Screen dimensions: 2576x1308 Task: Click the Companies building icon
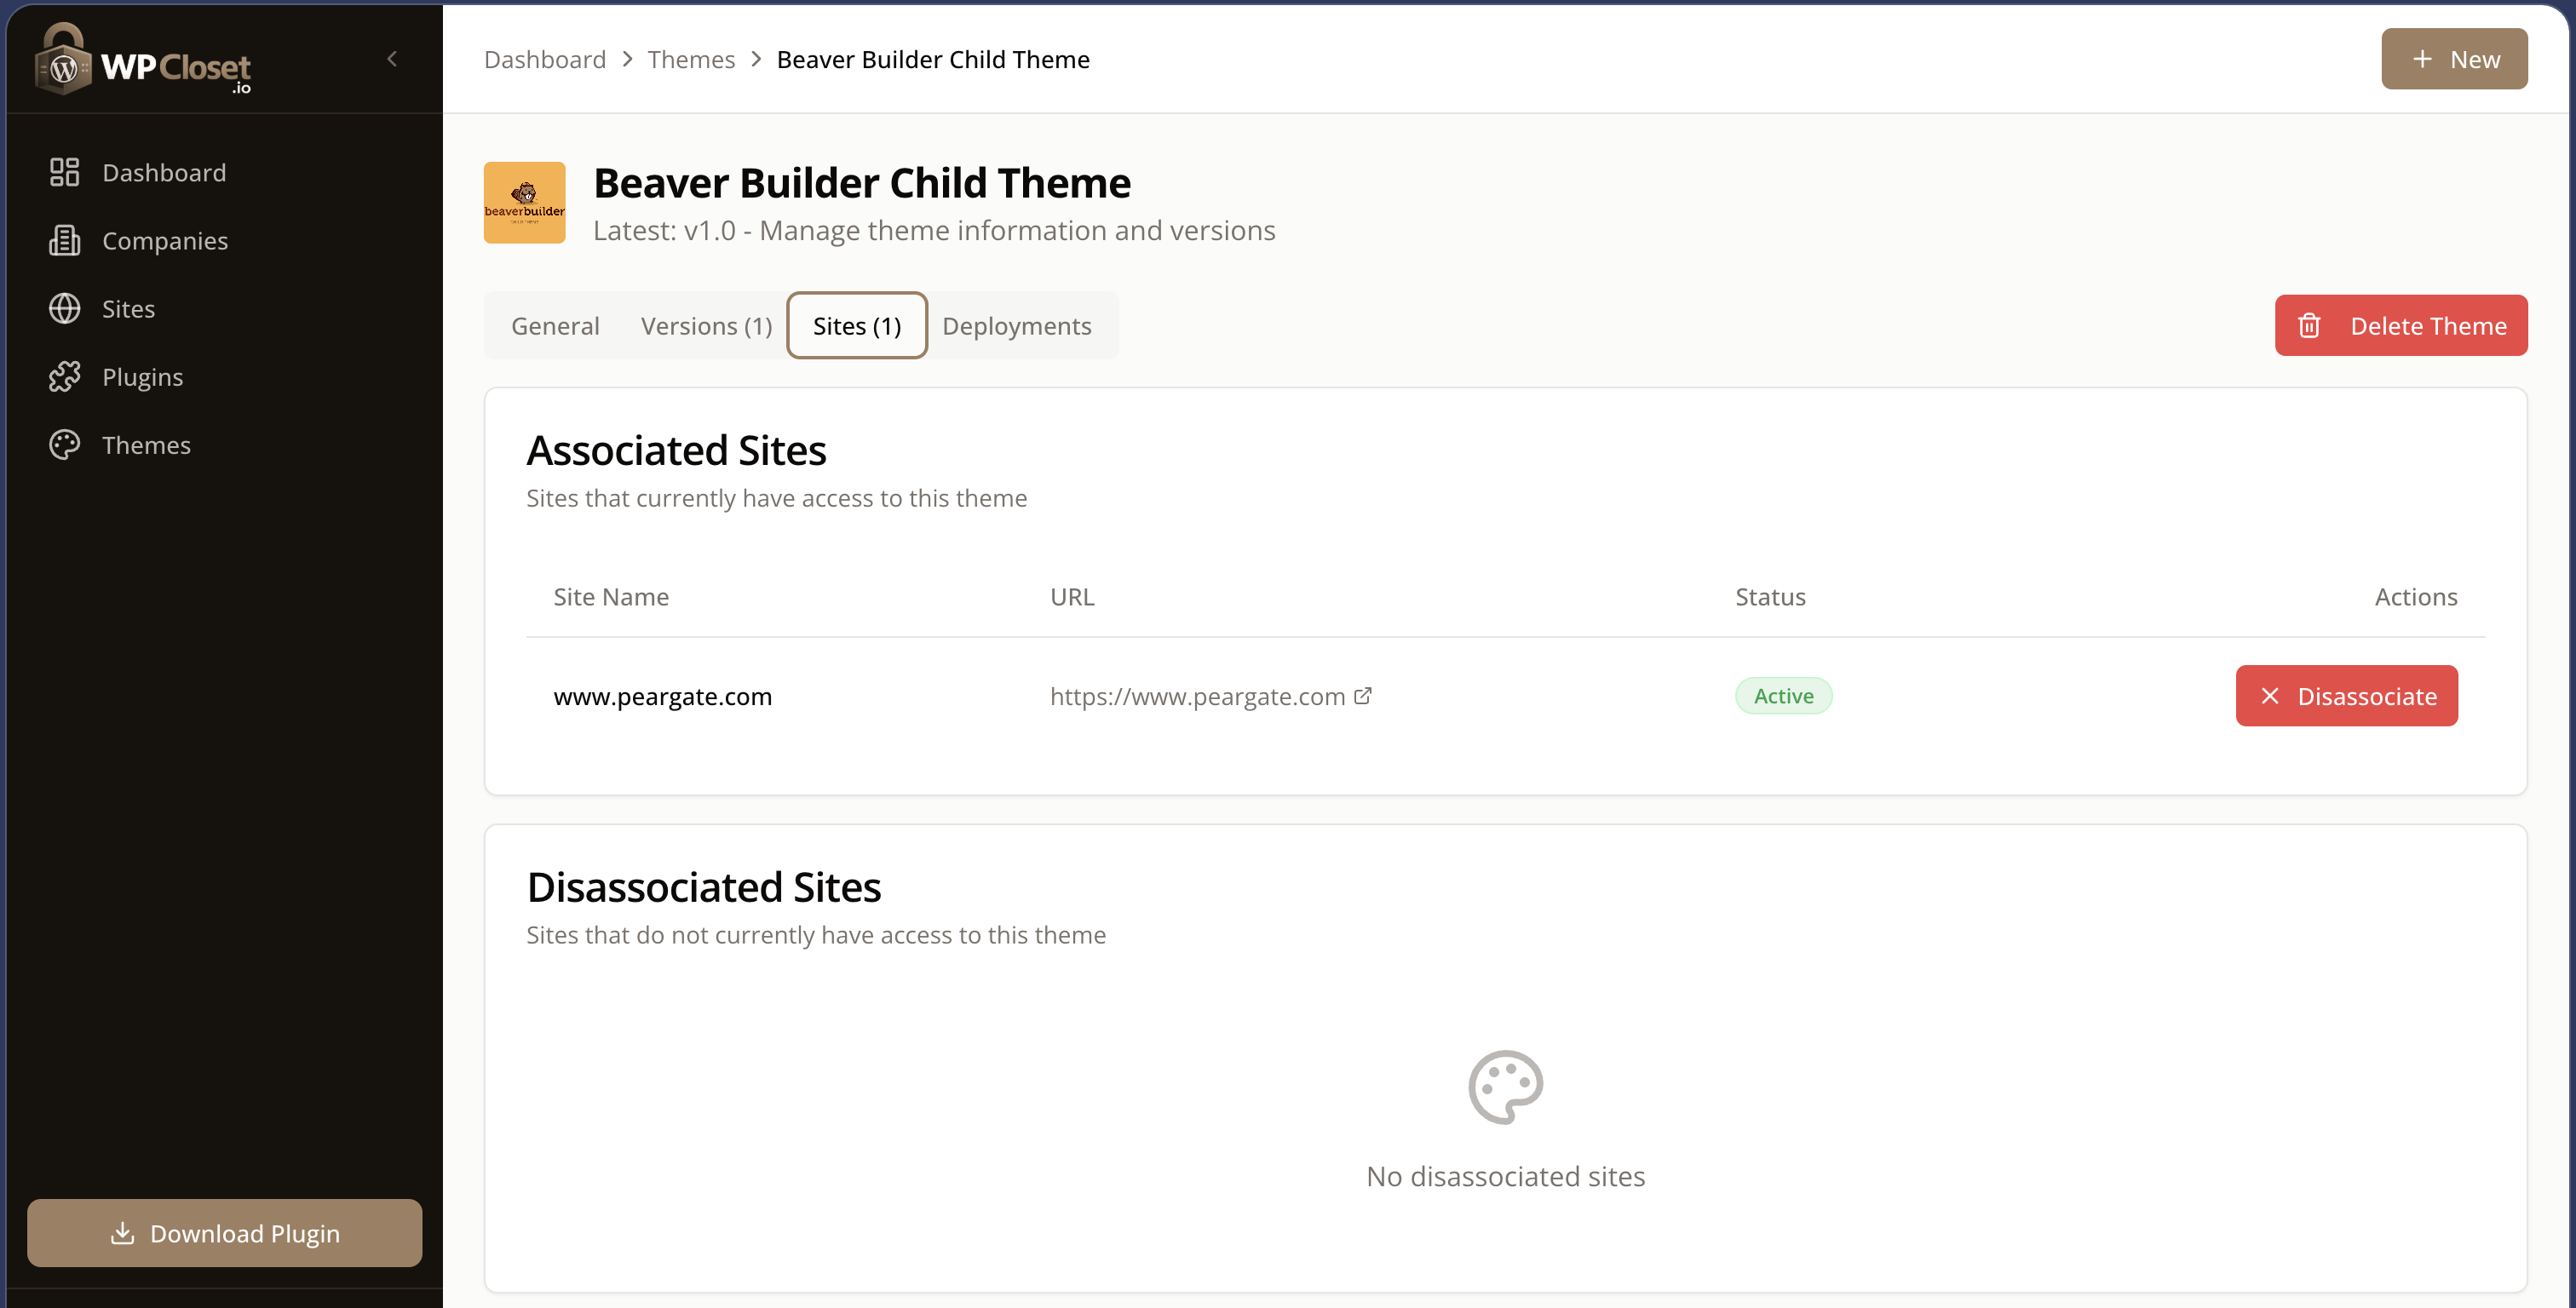point(64,240)
